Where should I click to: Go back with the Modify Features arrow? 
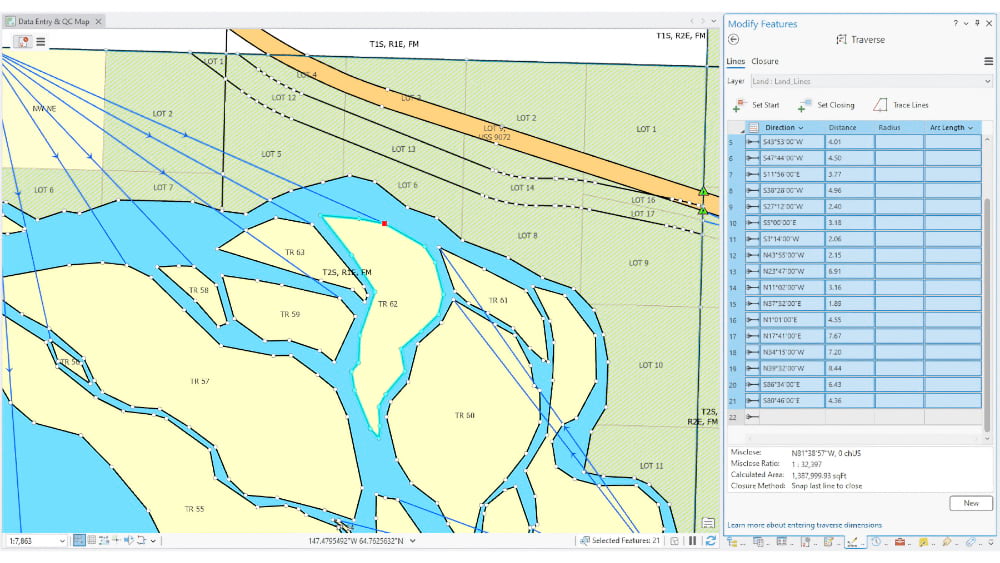click(733, 40)
